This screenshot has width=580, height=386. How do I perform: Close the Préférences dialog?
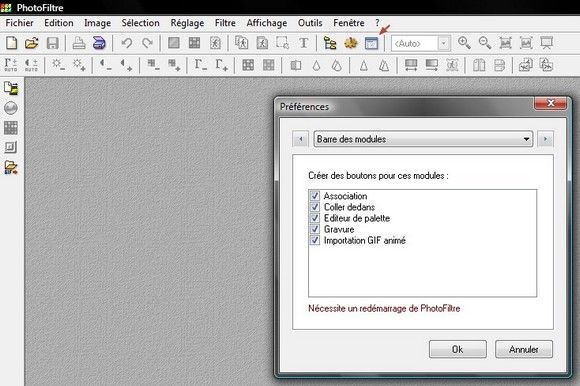pyautogui.click(x=550, y=103)
